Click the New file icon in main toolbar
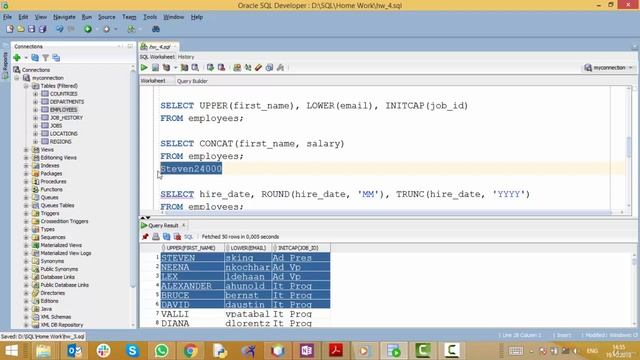The image size is (640, 360). pyautogui.click(x=10, y=29)
